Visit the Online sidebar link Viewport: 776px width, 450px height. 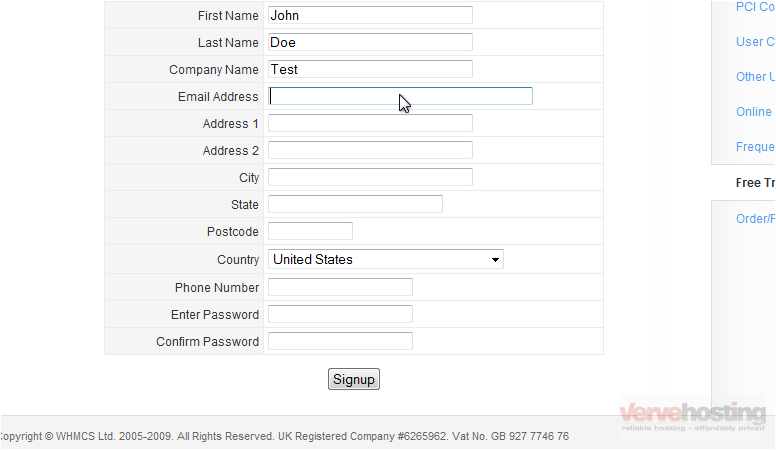[754, 112]
